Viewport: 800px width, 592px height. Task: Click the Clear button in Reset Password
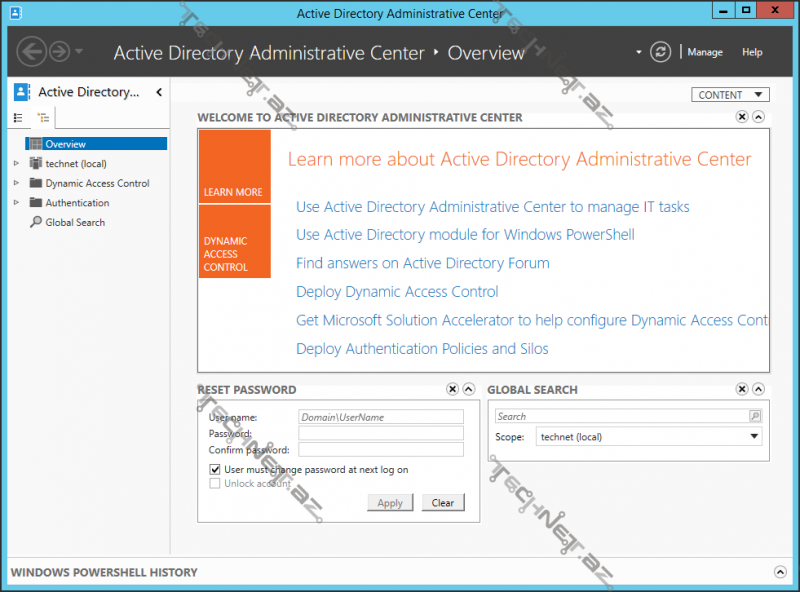tap(443, 503)
